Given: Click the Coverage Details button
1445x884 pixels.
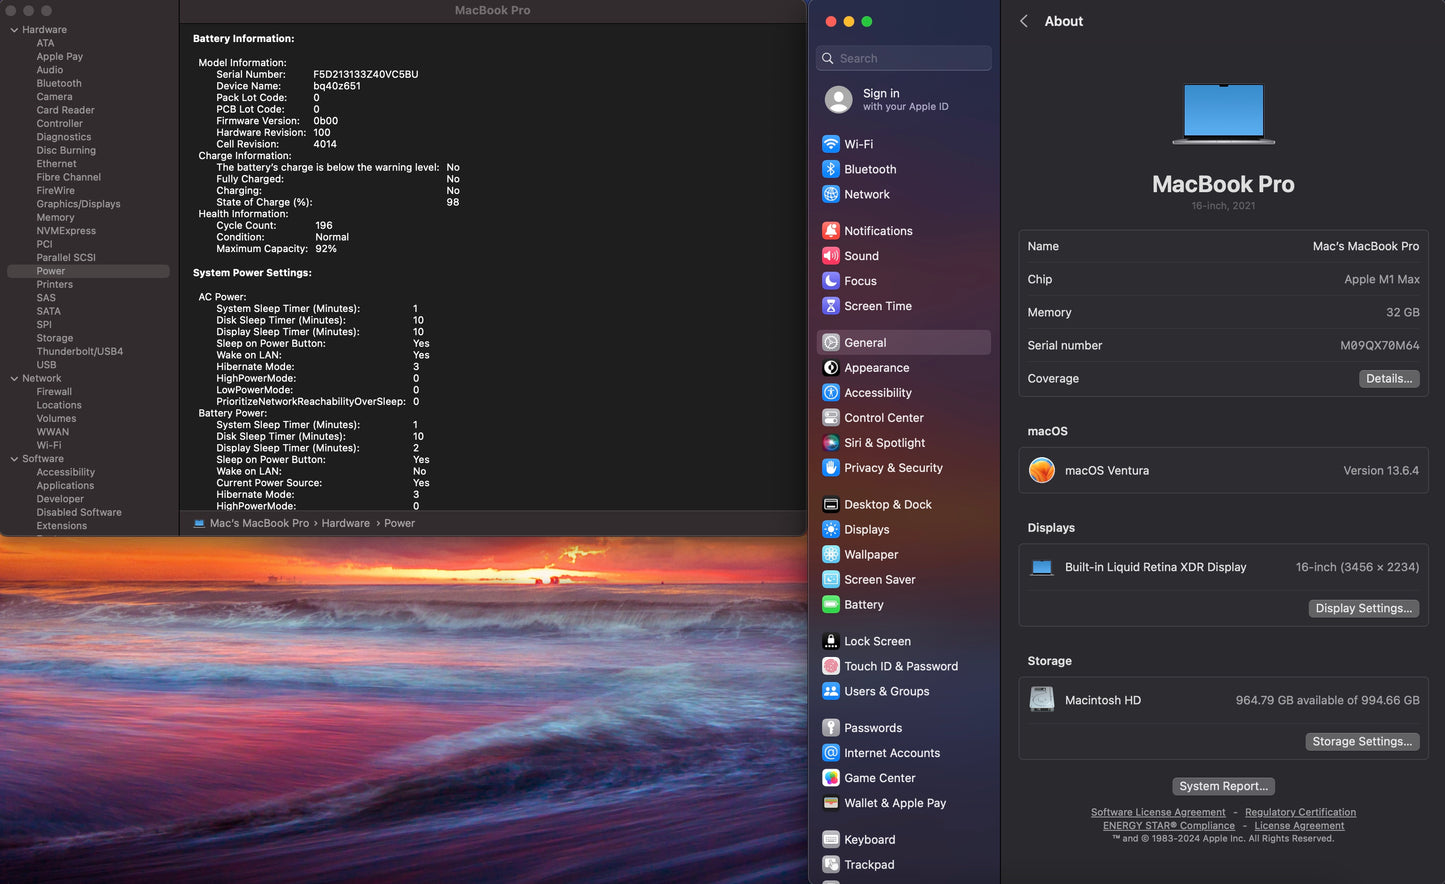Looking at the screenshot, I should tap(1388, 379).
